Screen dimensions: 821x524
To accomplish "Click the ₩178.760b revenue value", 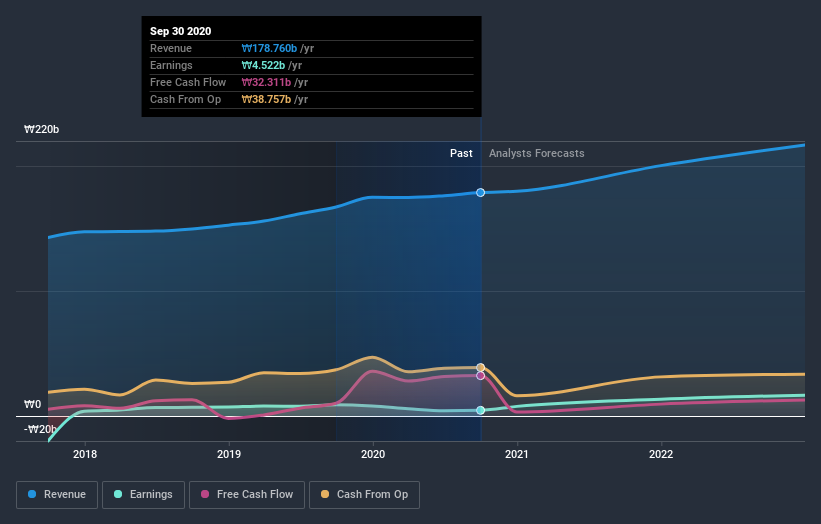I will (269, 48).
